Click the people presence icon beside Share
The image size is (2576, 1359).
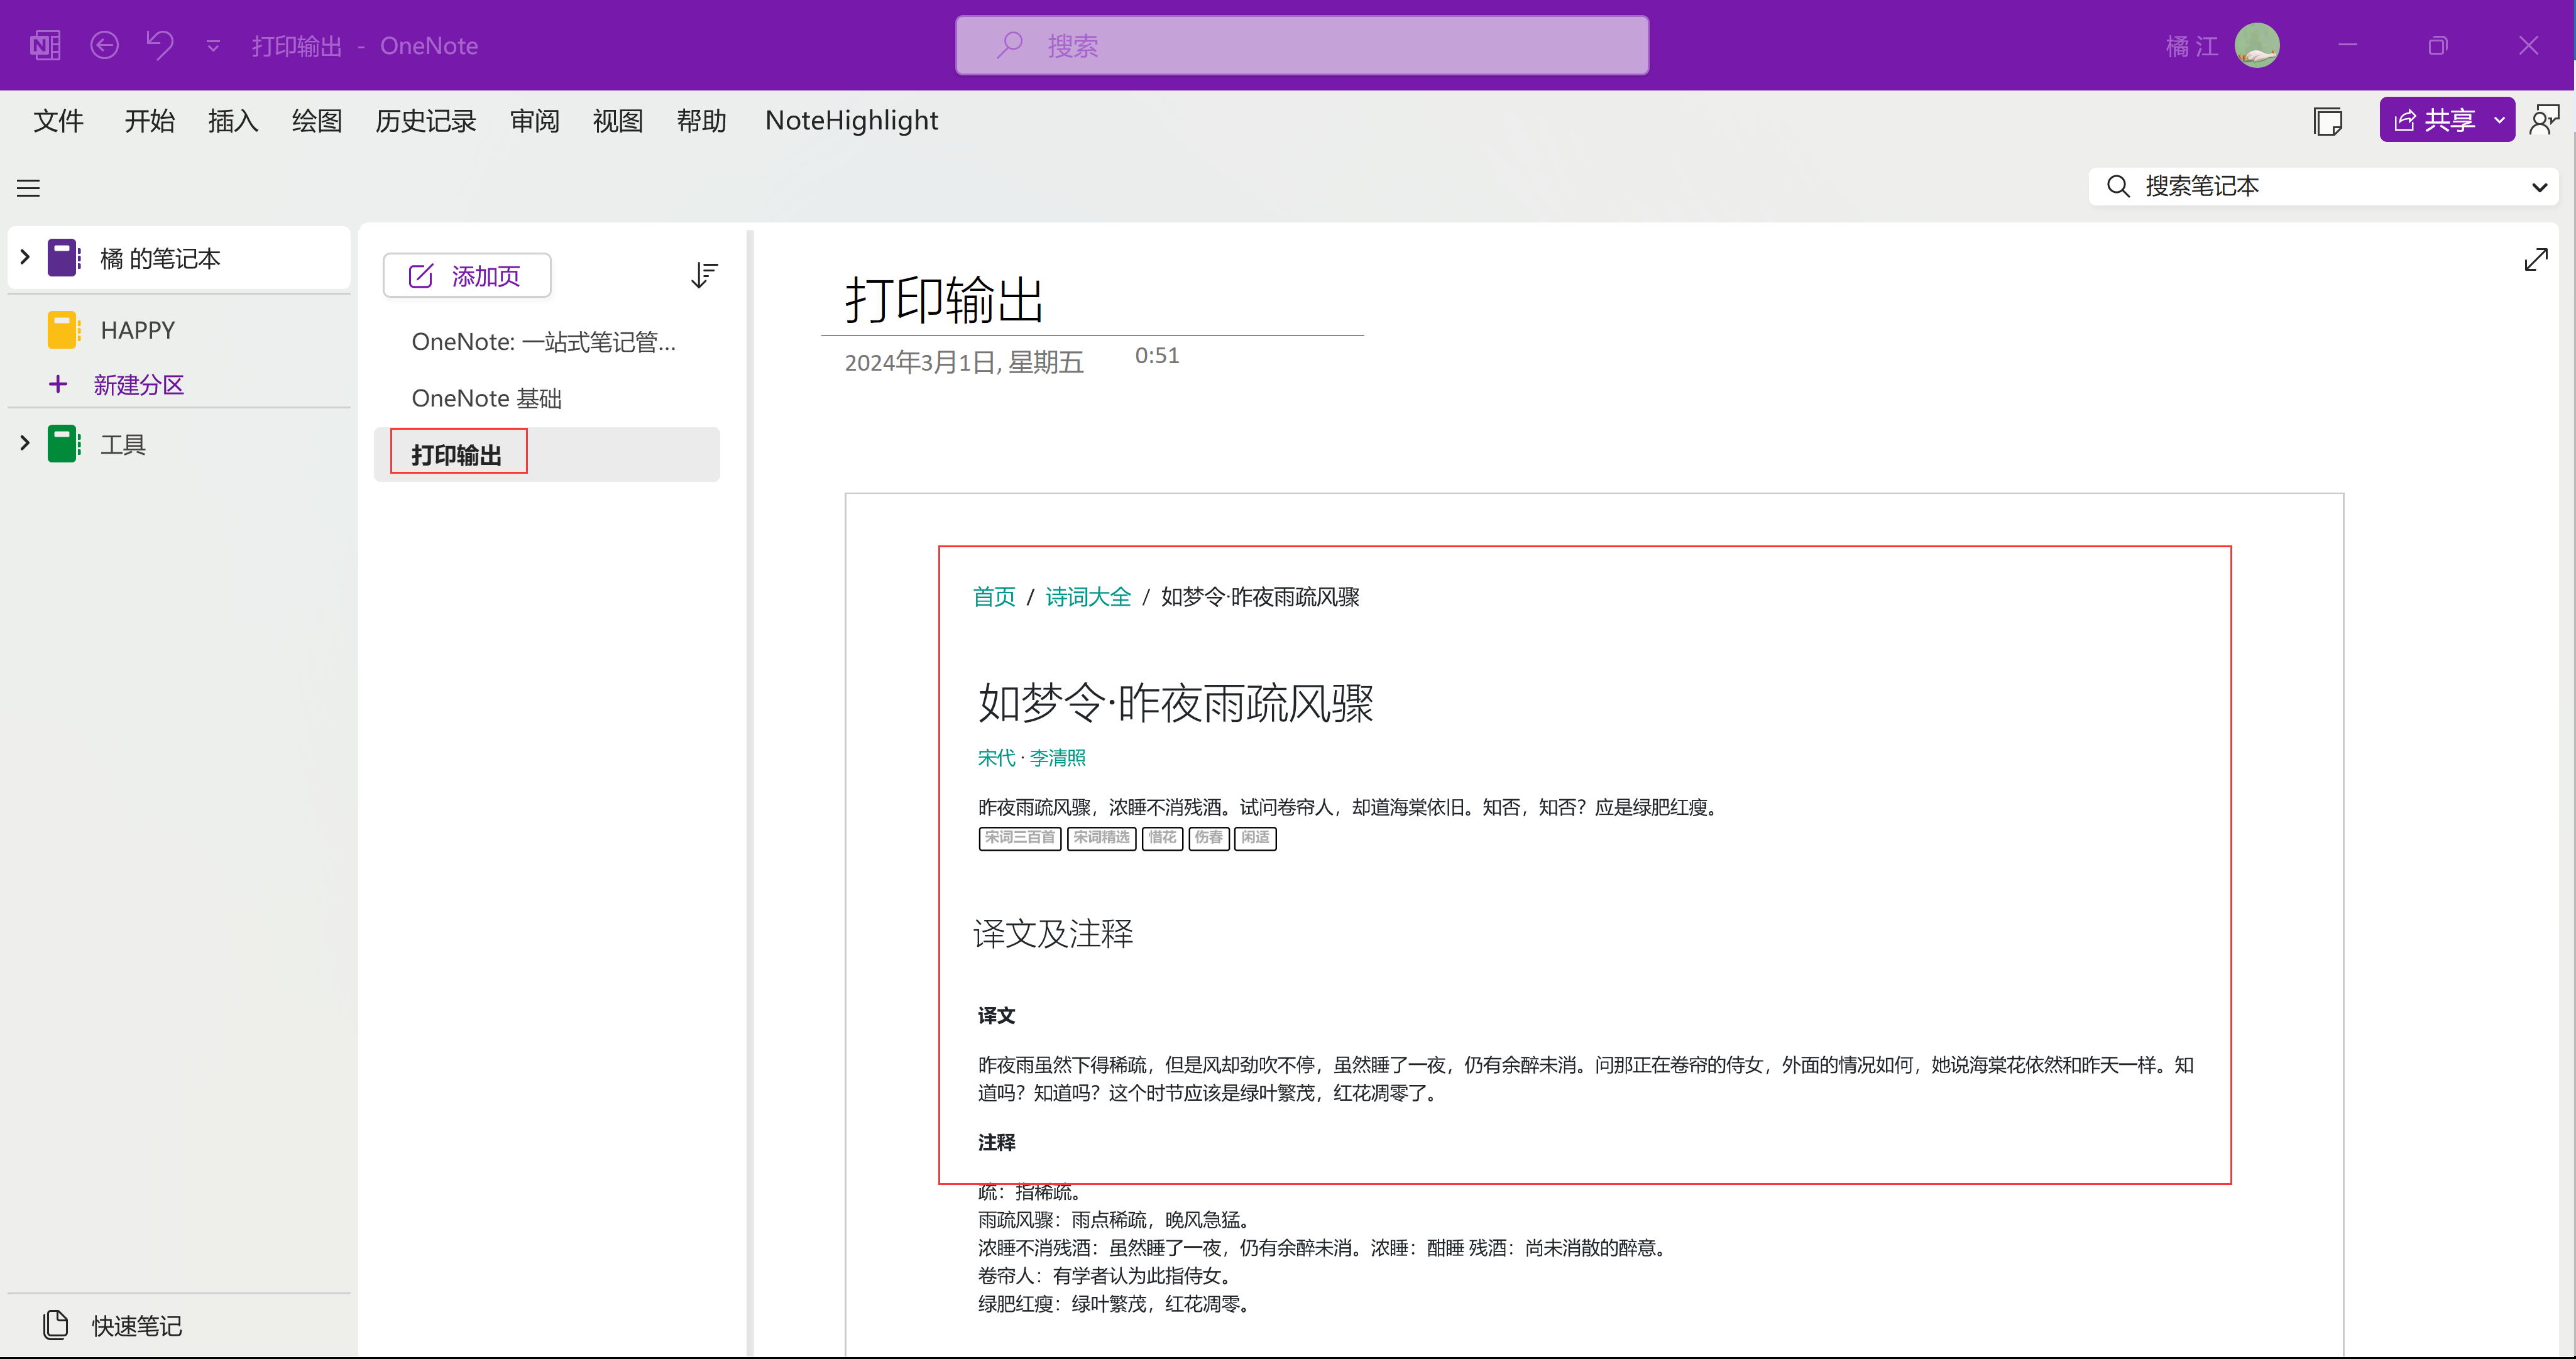click(x=2544, y=120)
